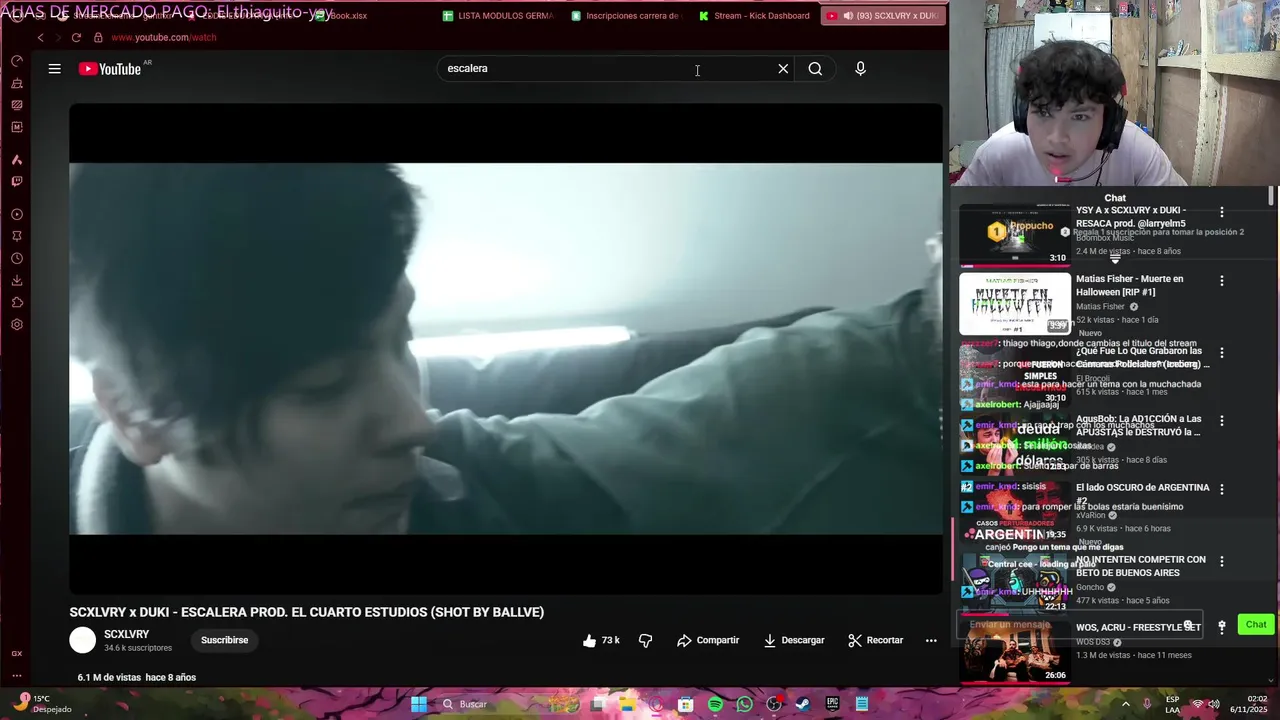The height and width of the screenshot is (720, 1280).
Task: Open the SCXLVRY channel avatar
Action: coord(83,640)
